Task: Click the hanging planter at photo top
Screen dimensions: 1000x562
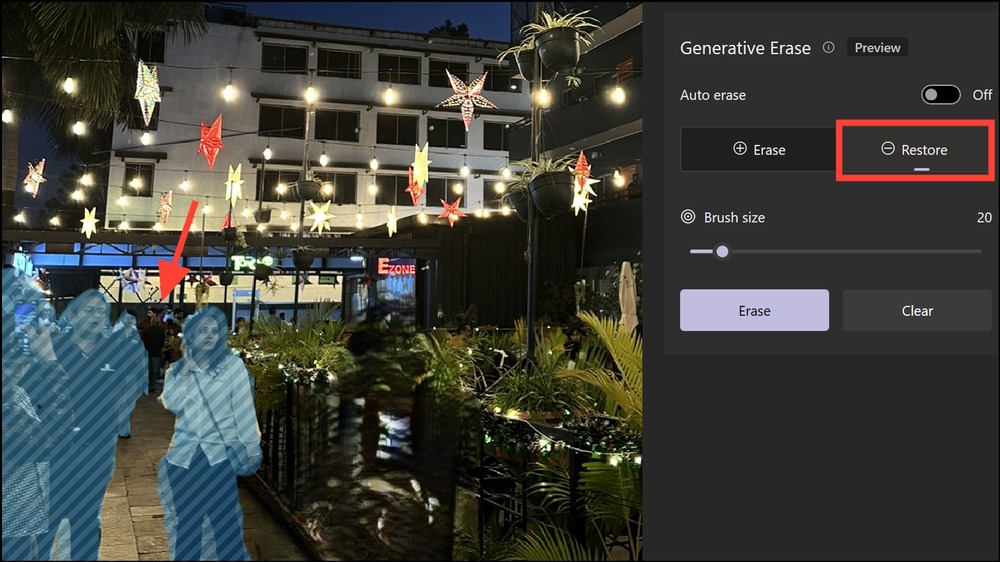Action: coord(557,43)
